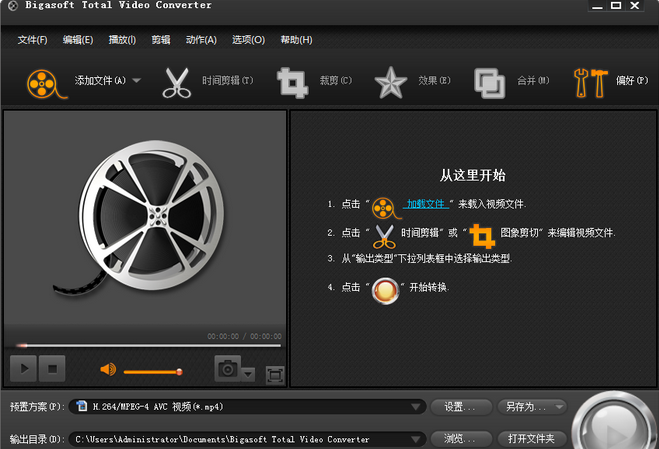
Task: Click the 打开文件夹 button
Action: 532,439
